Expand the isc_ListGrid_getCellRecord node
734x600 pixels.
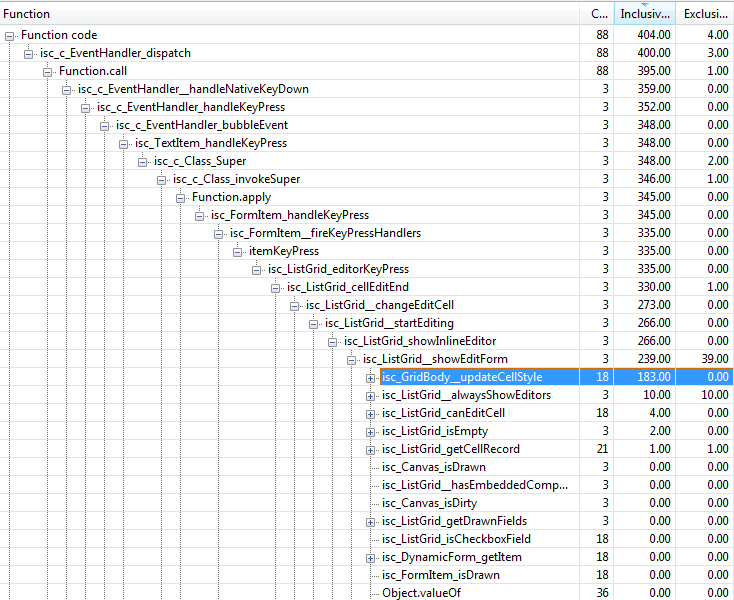pyautogui.click(x=371, y=449)
